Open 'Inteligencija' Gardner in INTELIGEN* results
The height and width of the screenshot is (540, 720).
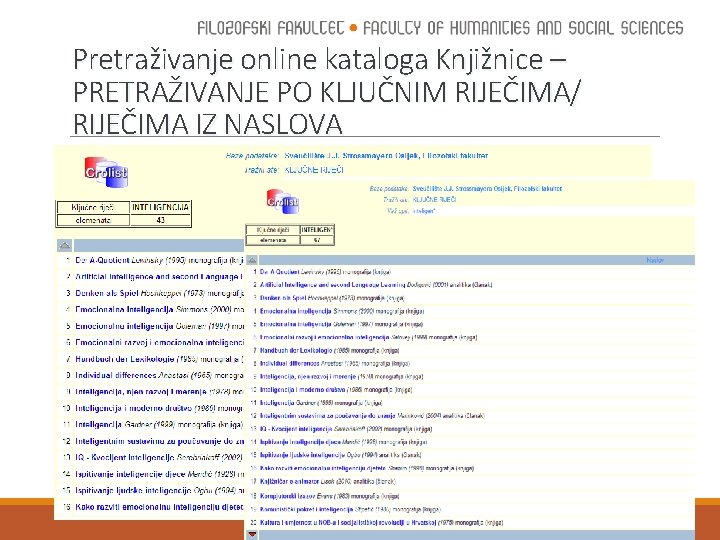(x=276, y=403)
